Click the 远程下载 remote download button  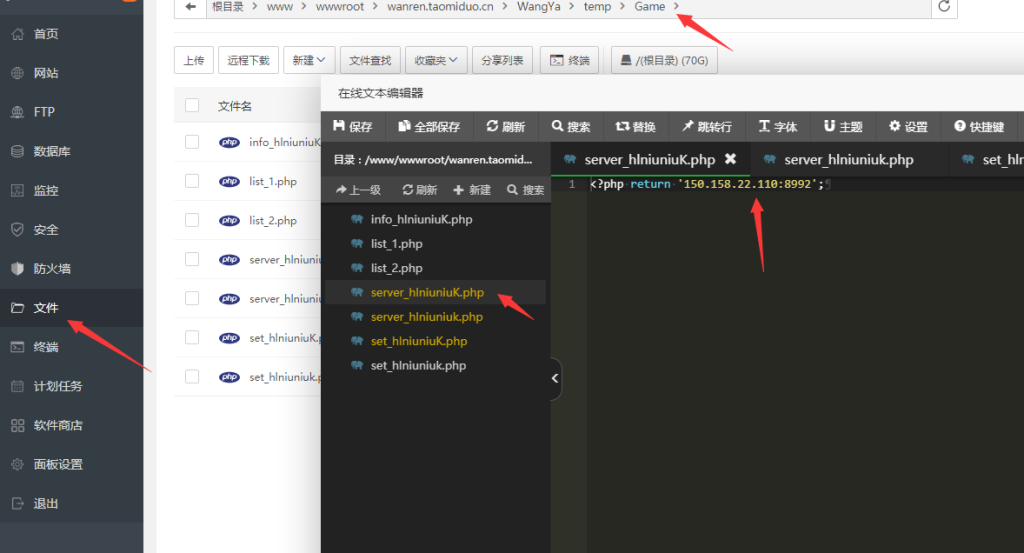[248, 60]
